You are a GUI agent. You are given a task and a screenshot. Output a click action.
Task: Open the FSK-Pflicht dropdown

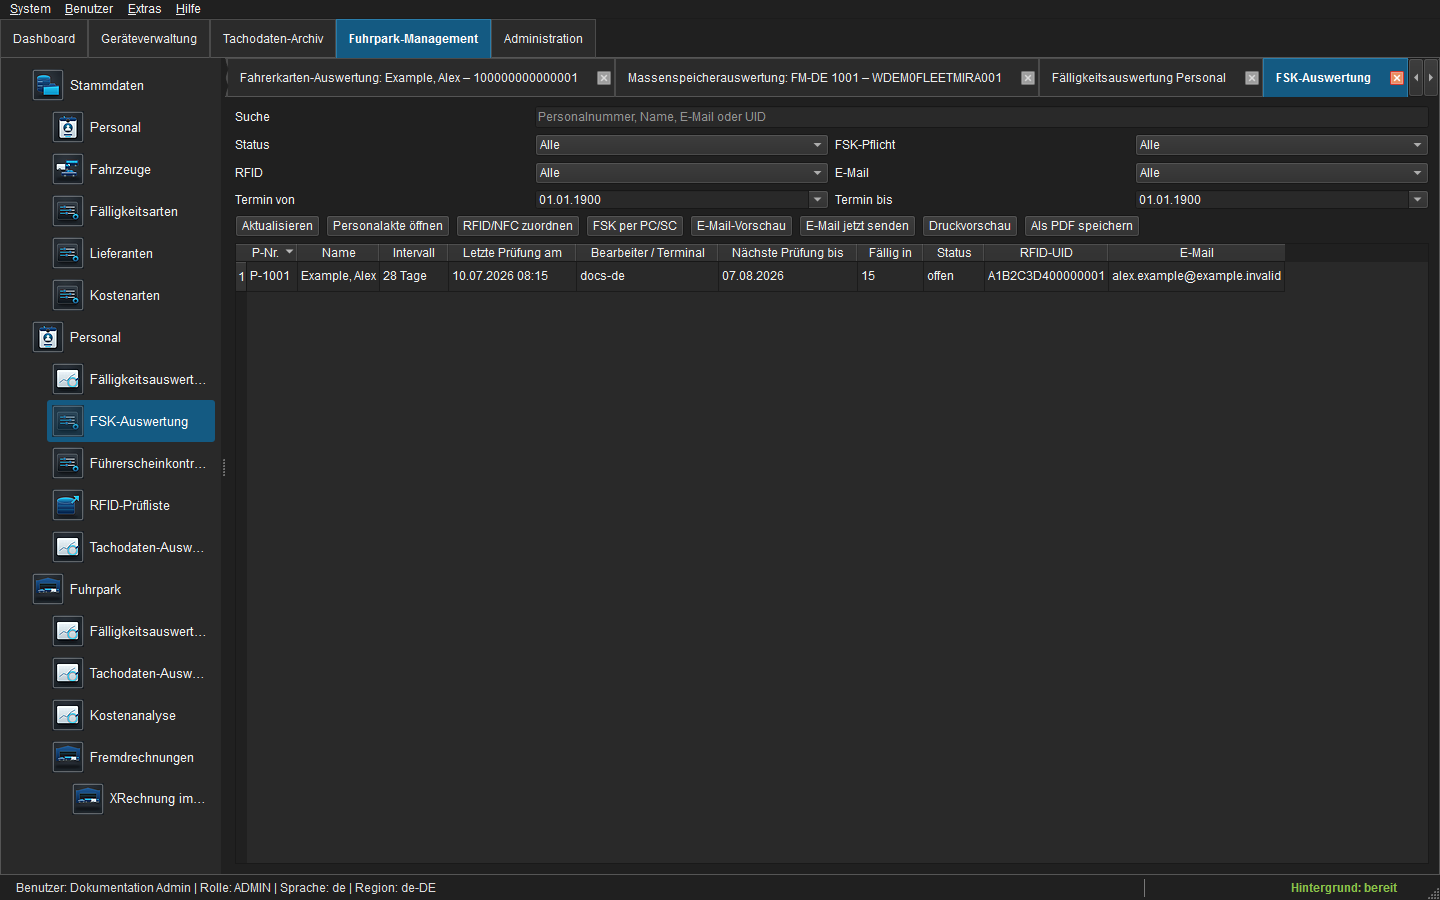click(x=1281, y=145)
